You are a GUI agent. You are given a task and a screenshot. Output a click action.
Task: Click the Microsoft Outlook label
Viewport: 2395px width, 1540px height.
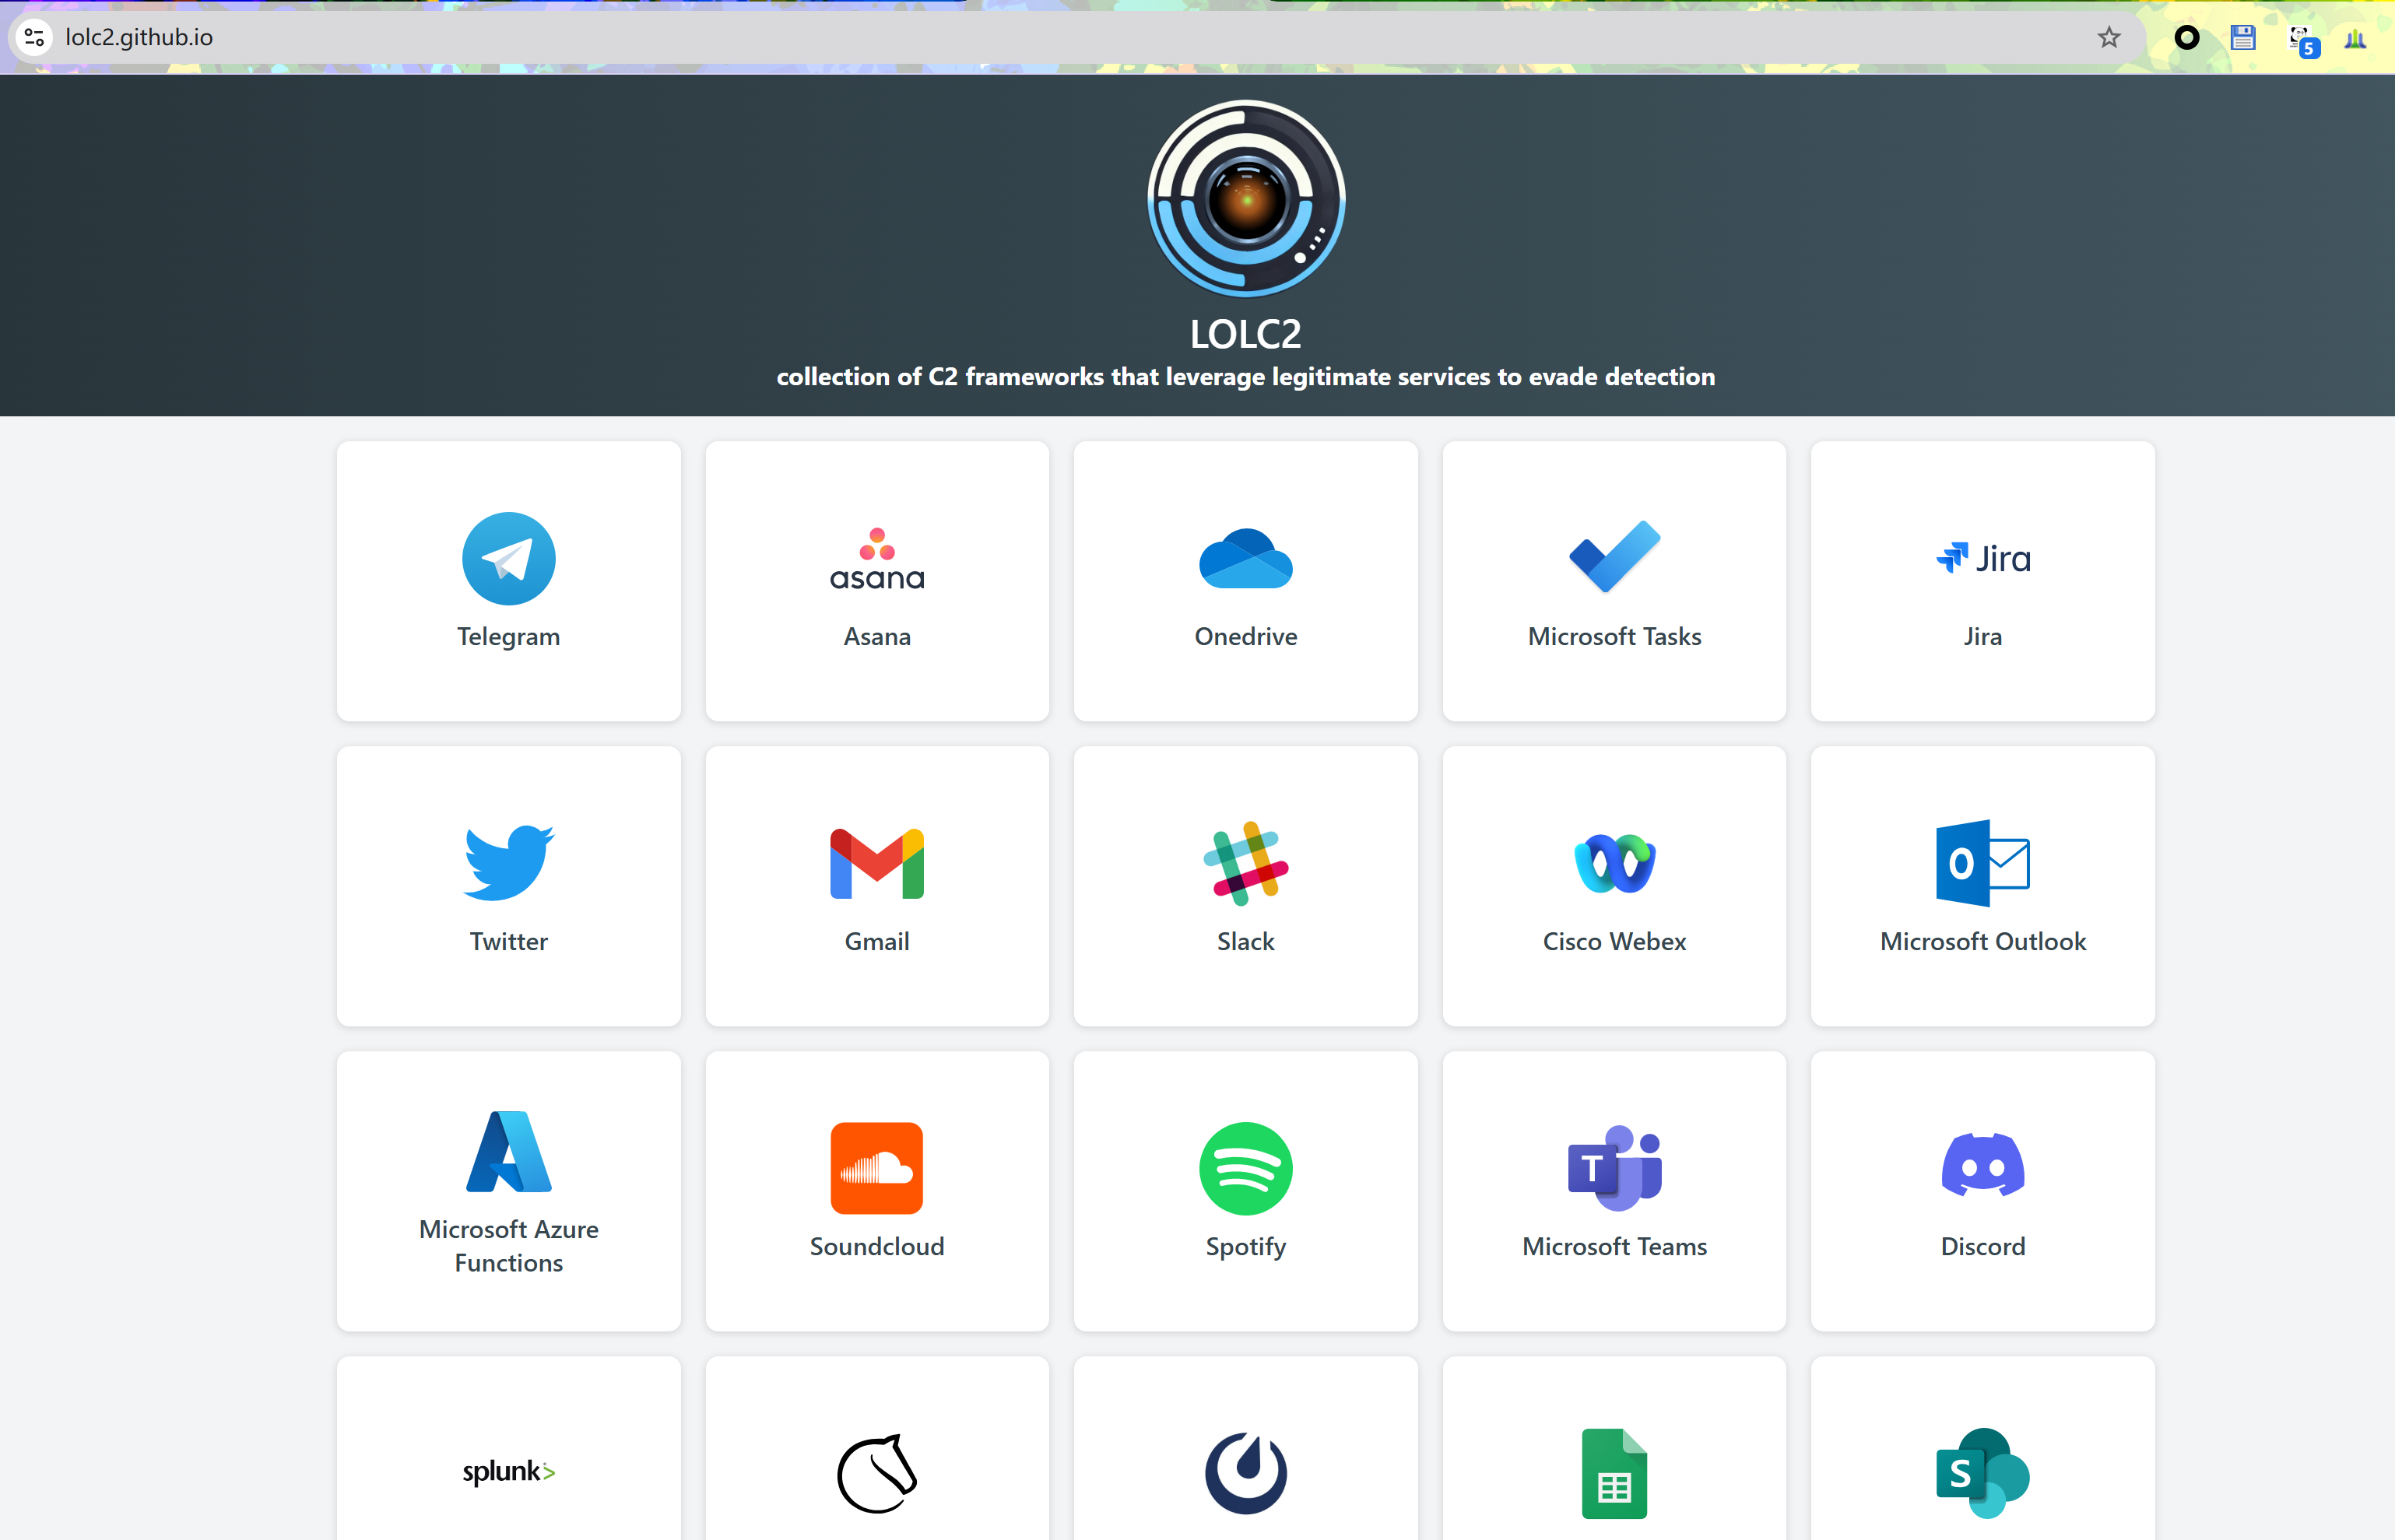[1982, 942]
